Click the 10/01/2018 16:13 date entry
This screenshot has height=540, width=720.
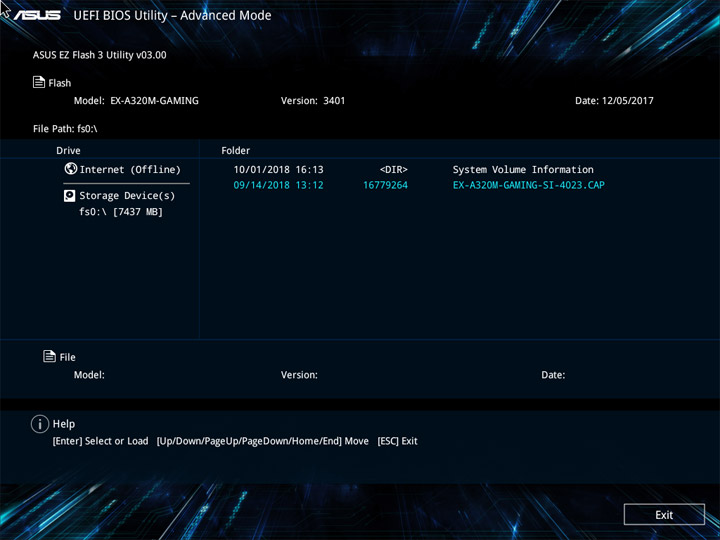click(x=278, y=169)
